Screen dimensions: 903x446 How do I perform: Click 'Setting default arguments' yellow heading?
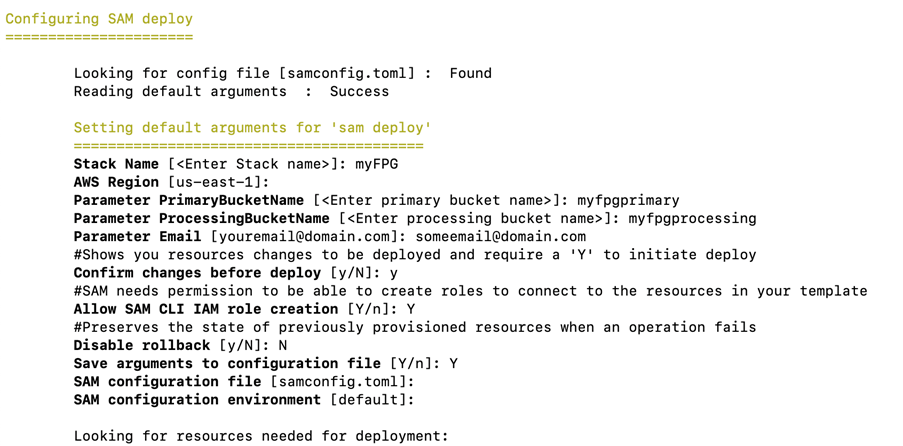[252, 127]
